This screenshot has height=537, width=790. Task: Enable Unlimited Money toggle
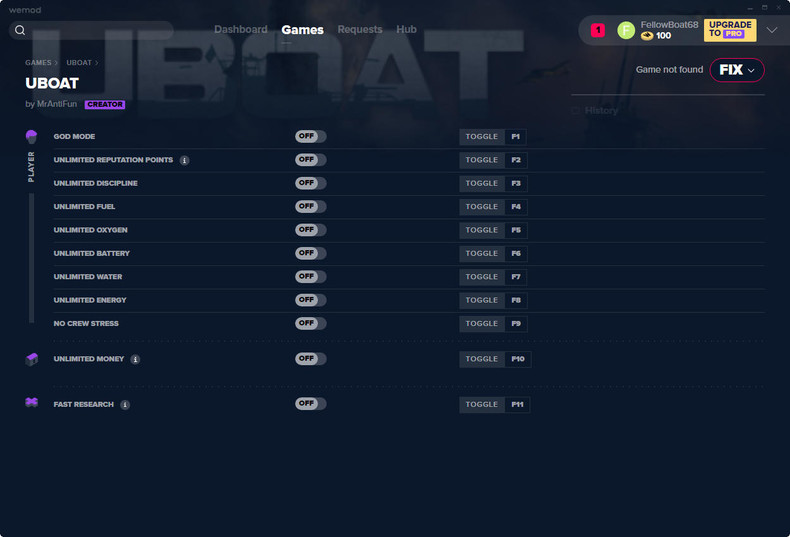coord(310,359)
